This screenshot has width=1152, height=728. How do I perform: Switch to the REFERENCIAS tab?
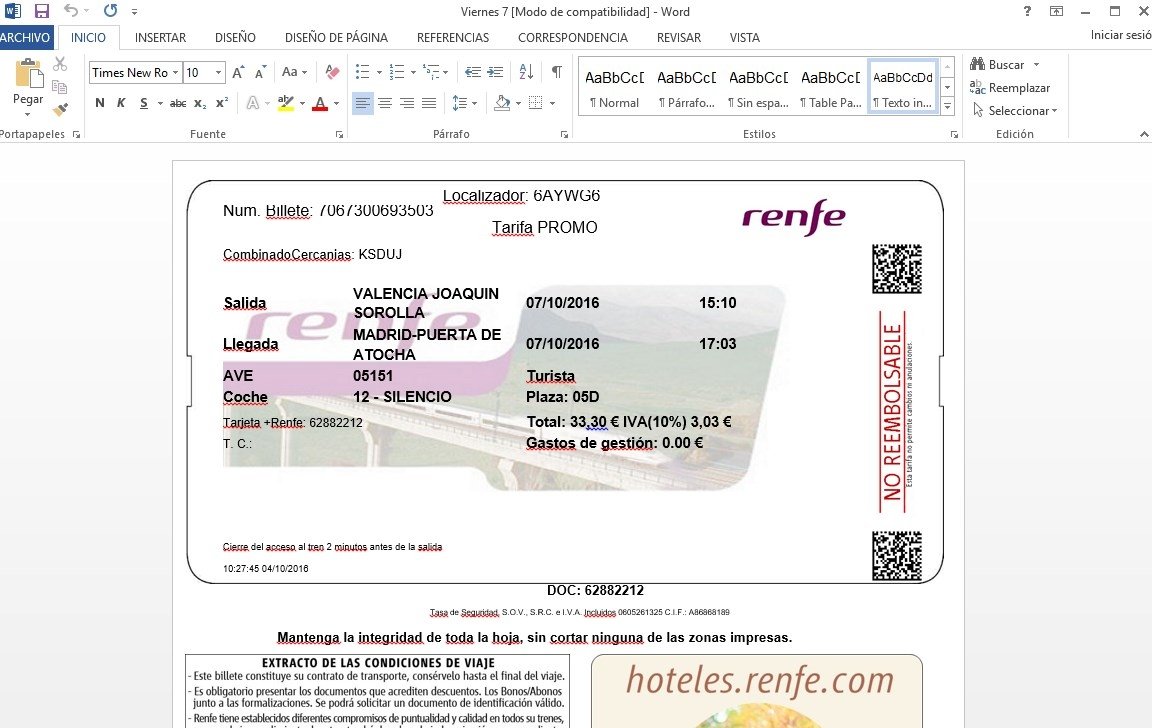click(x=453, y=37)
